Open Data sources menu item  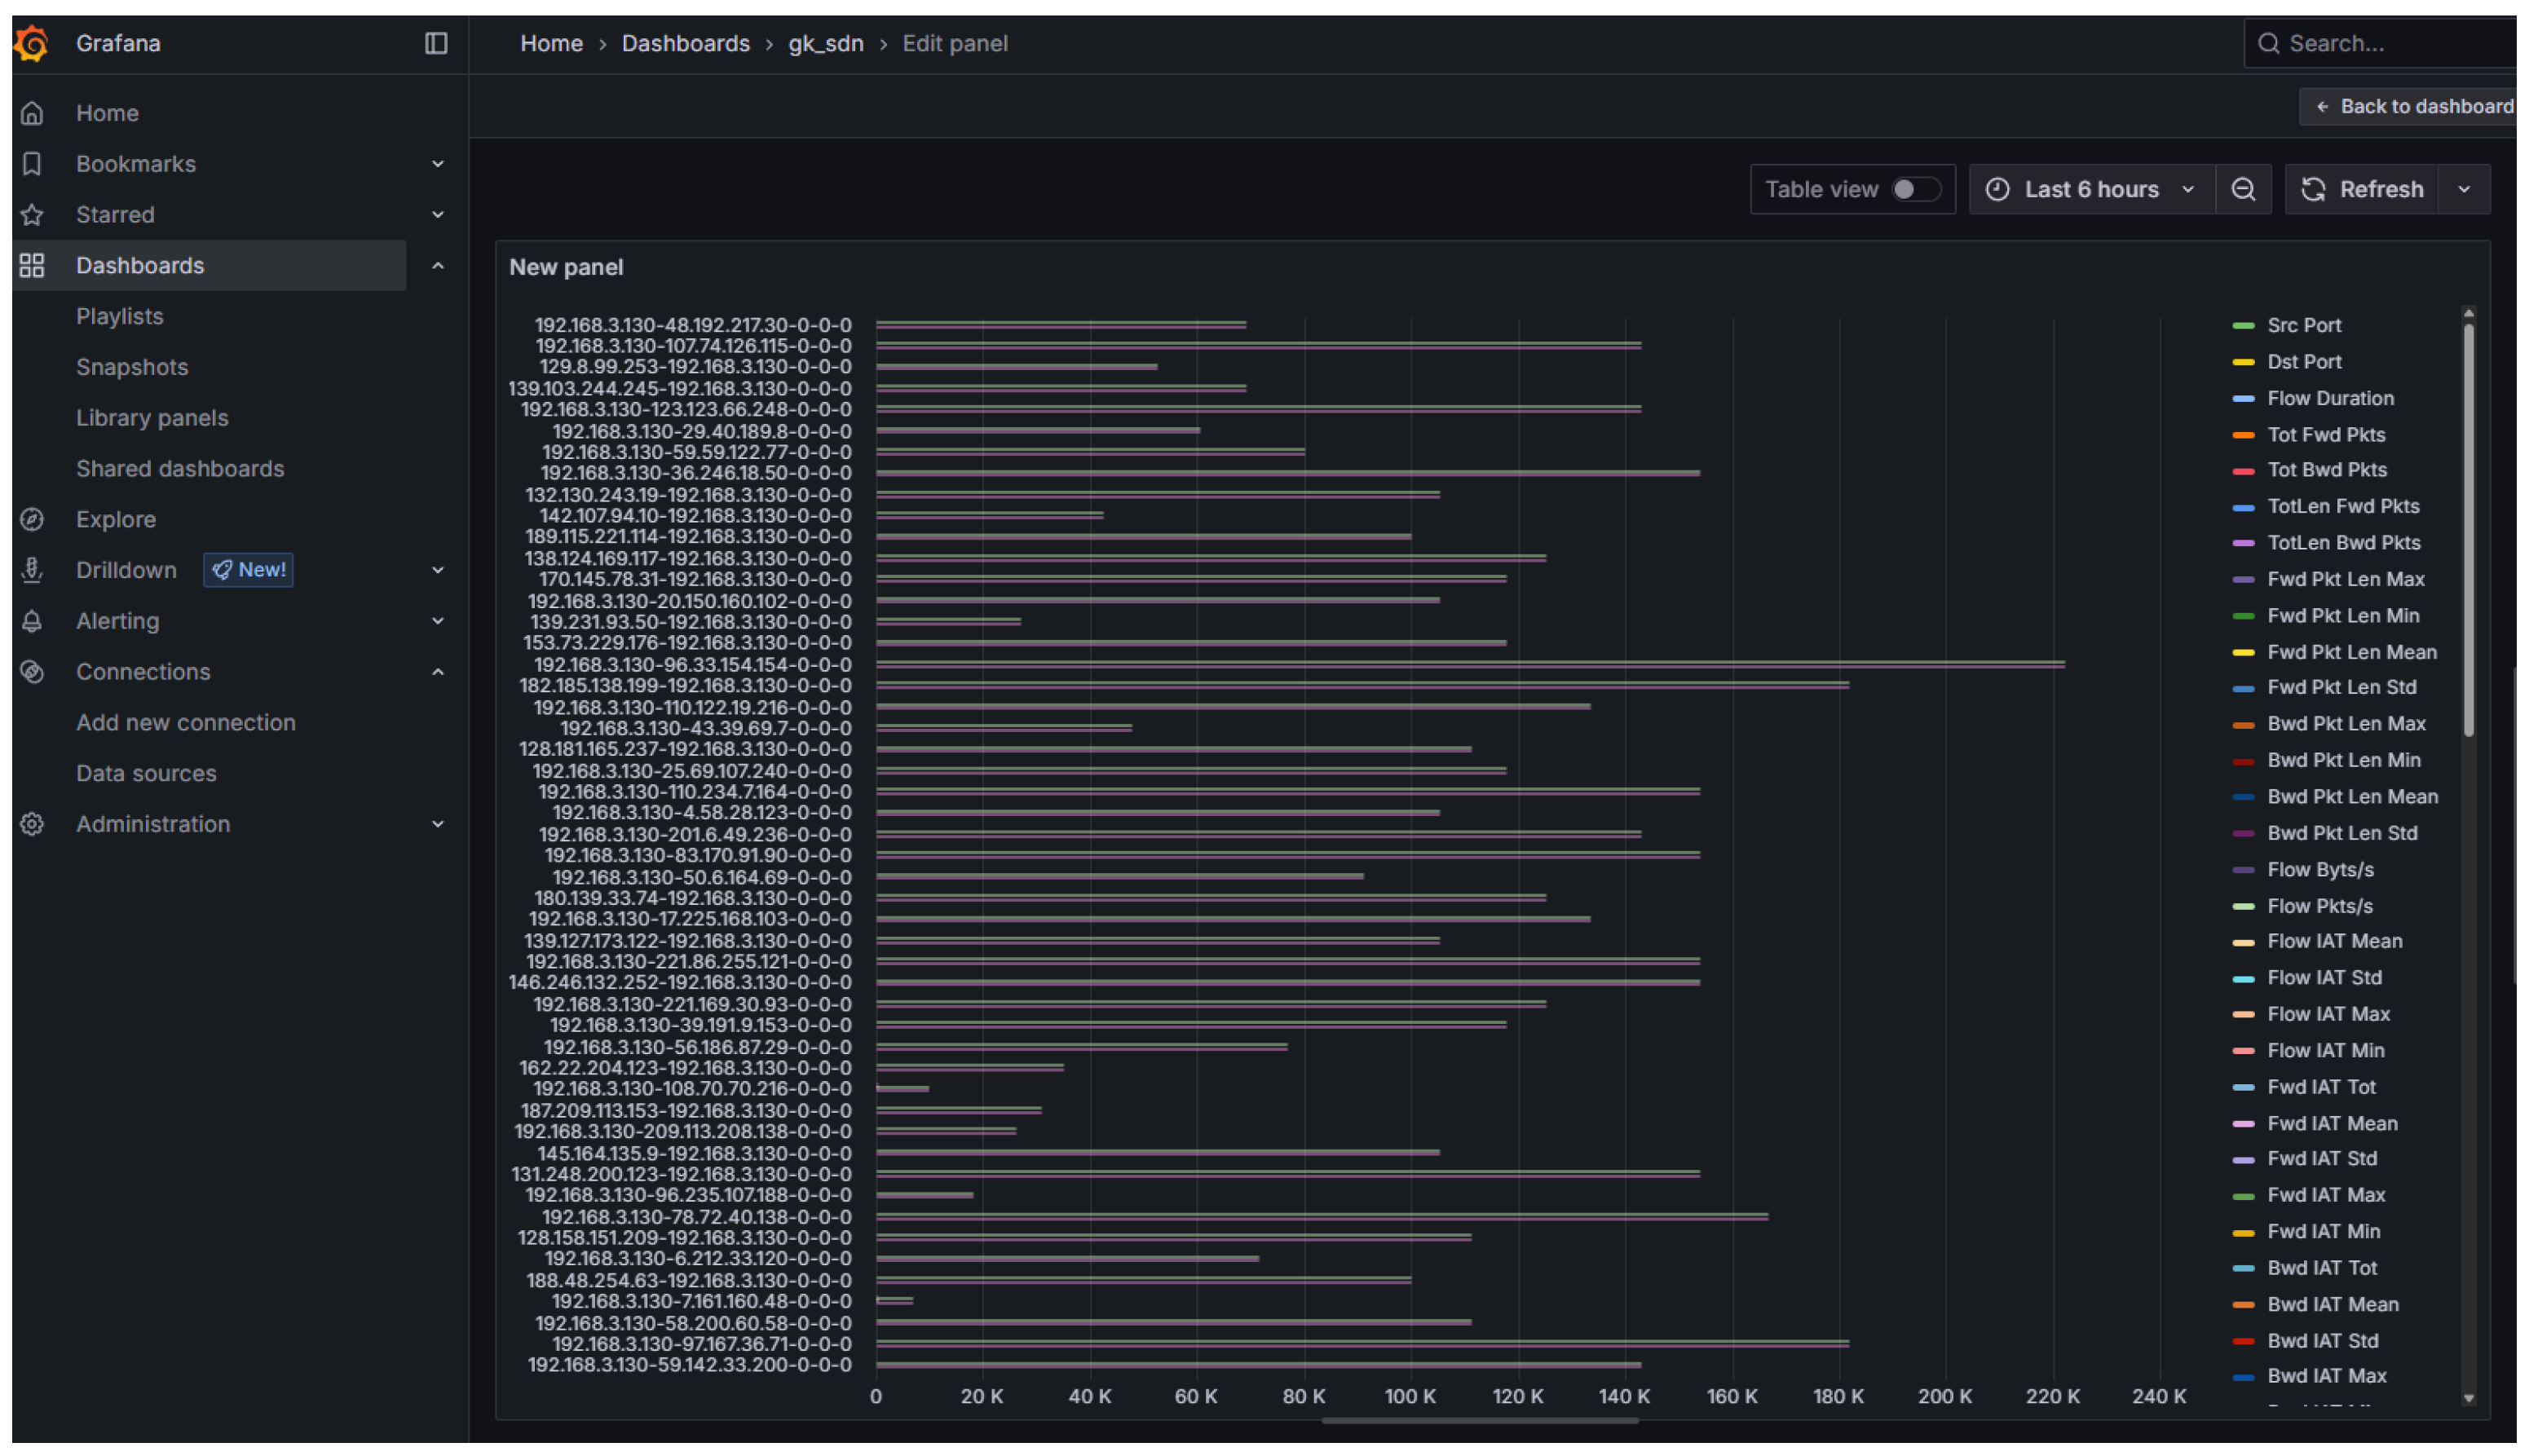146,773
